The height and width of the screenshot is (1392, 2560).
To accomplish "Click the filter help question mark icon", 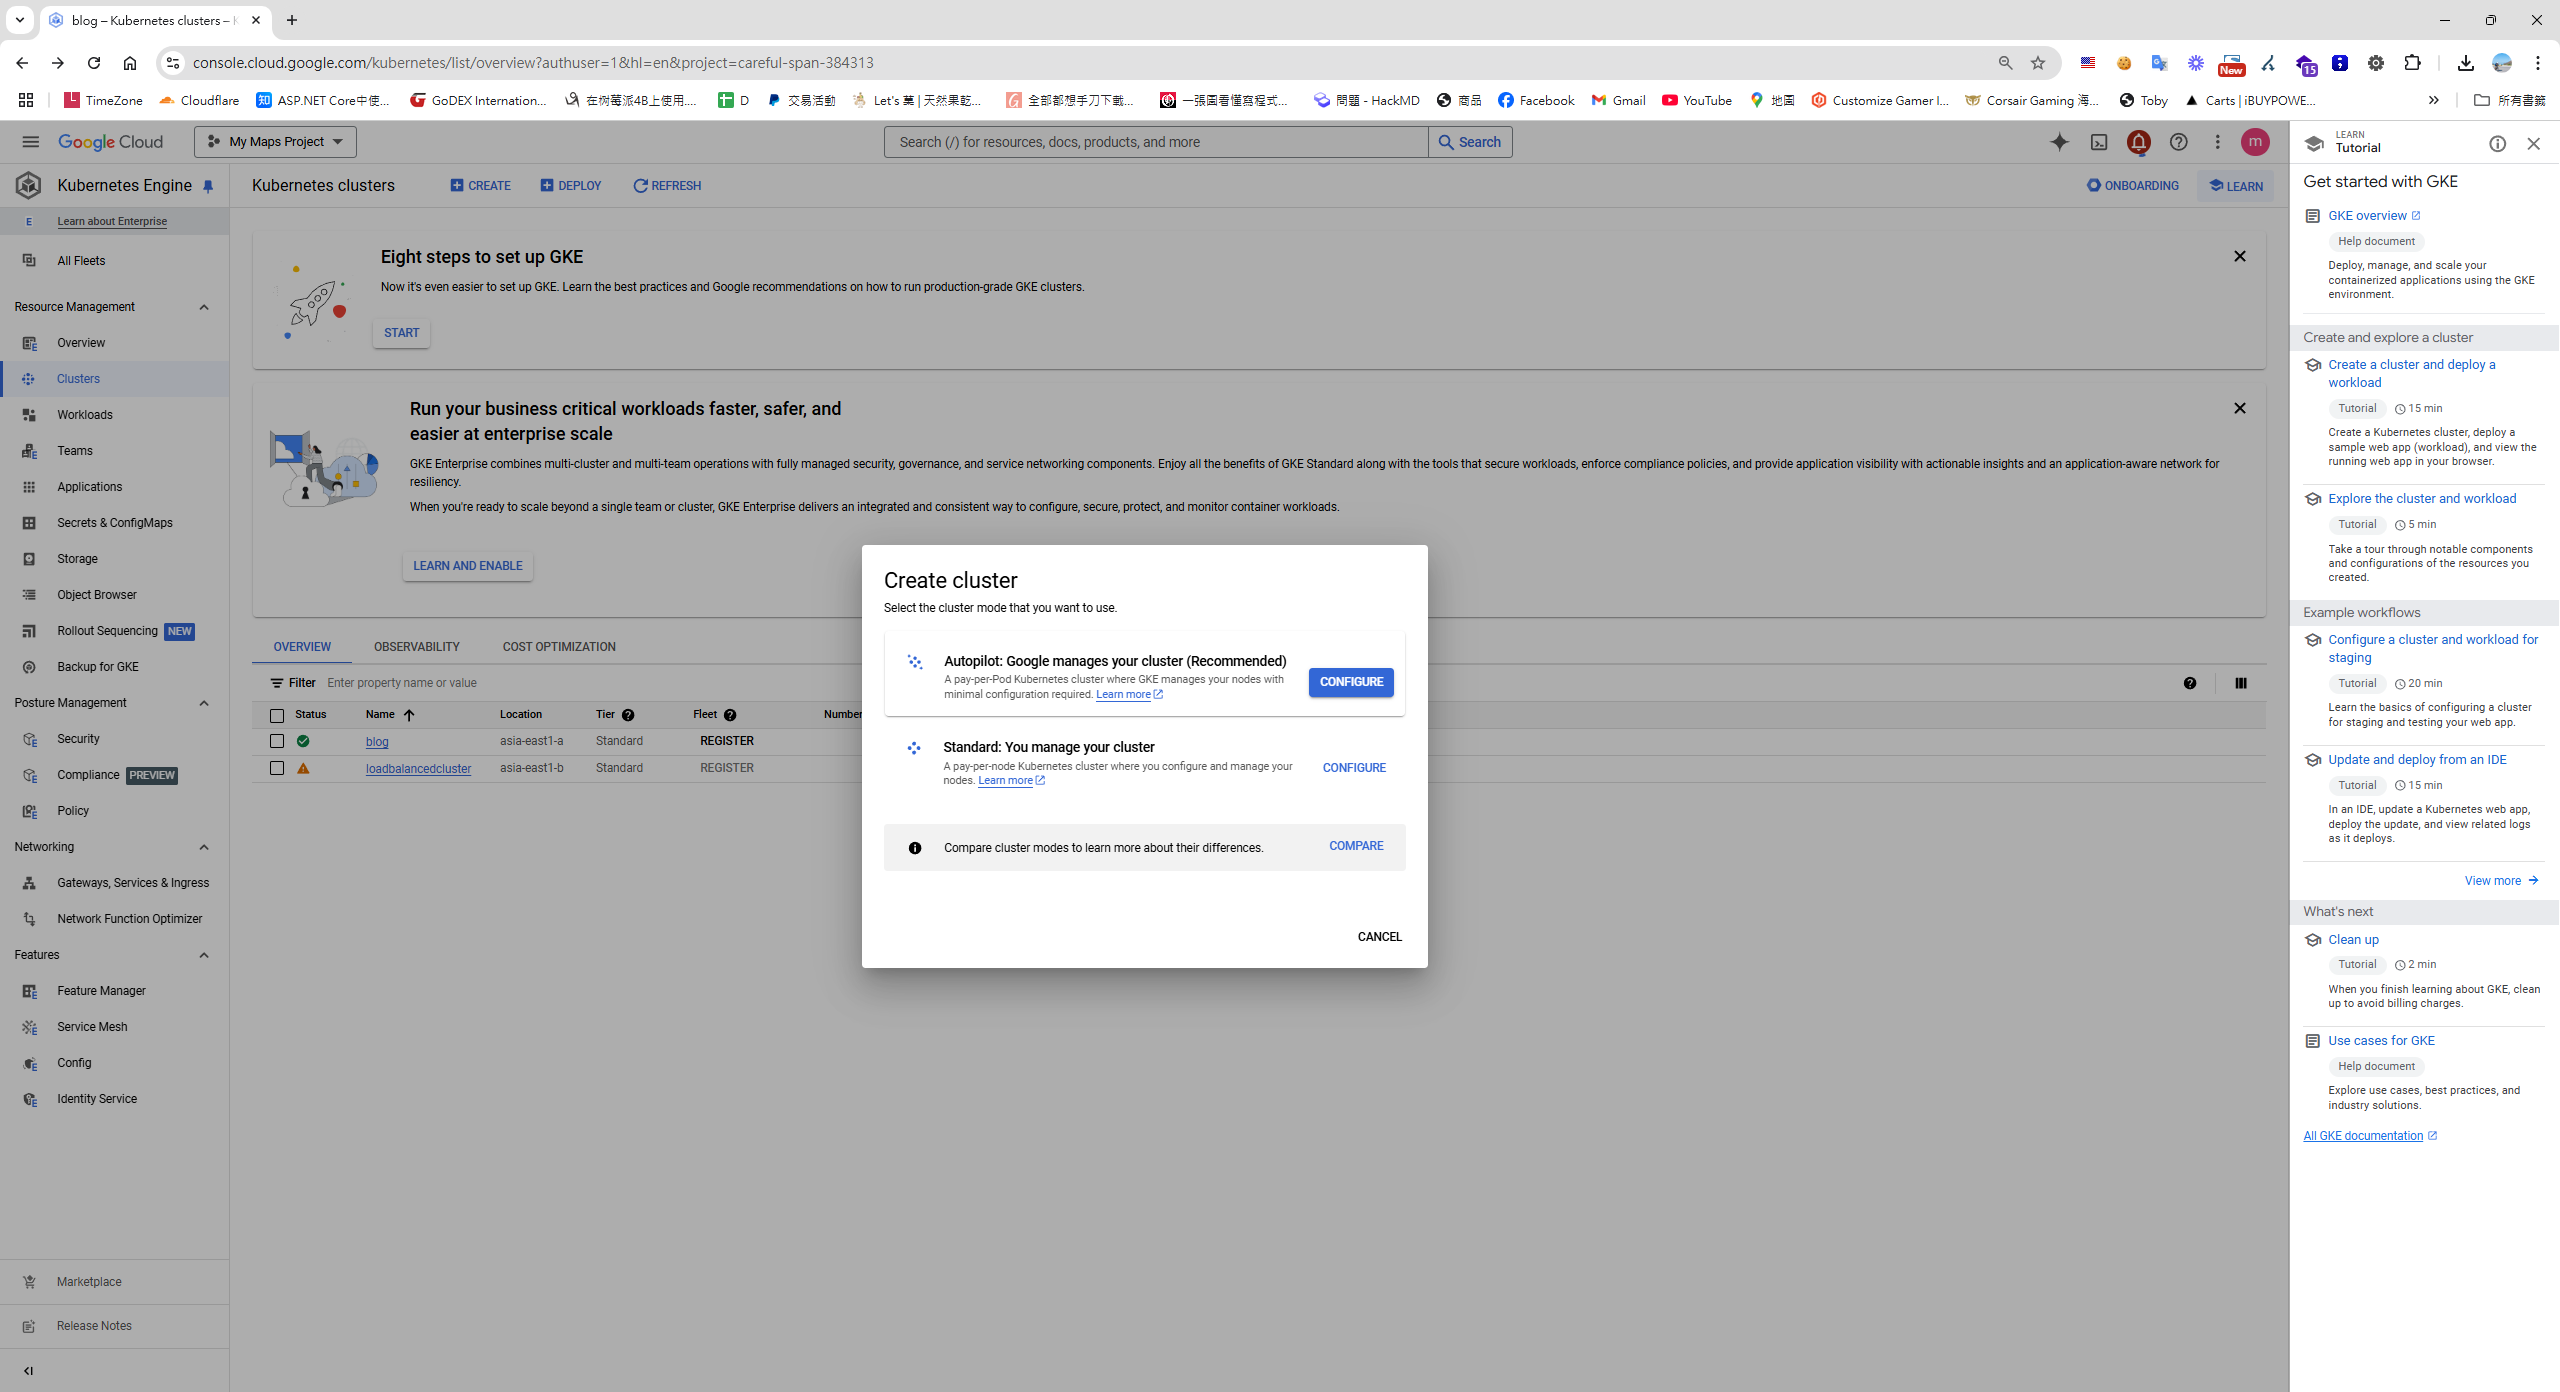I will tap(2190, 683).
